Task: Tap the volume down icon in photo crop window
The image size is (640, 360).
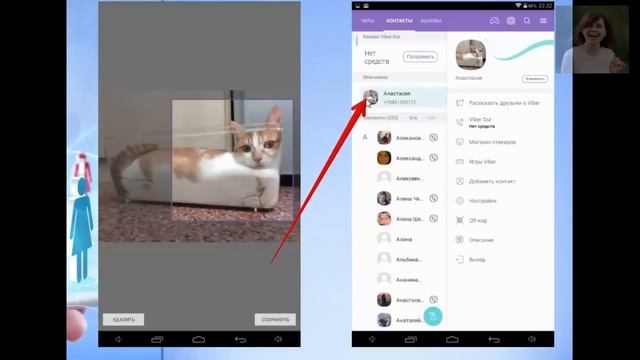Action: coord(118,339)
